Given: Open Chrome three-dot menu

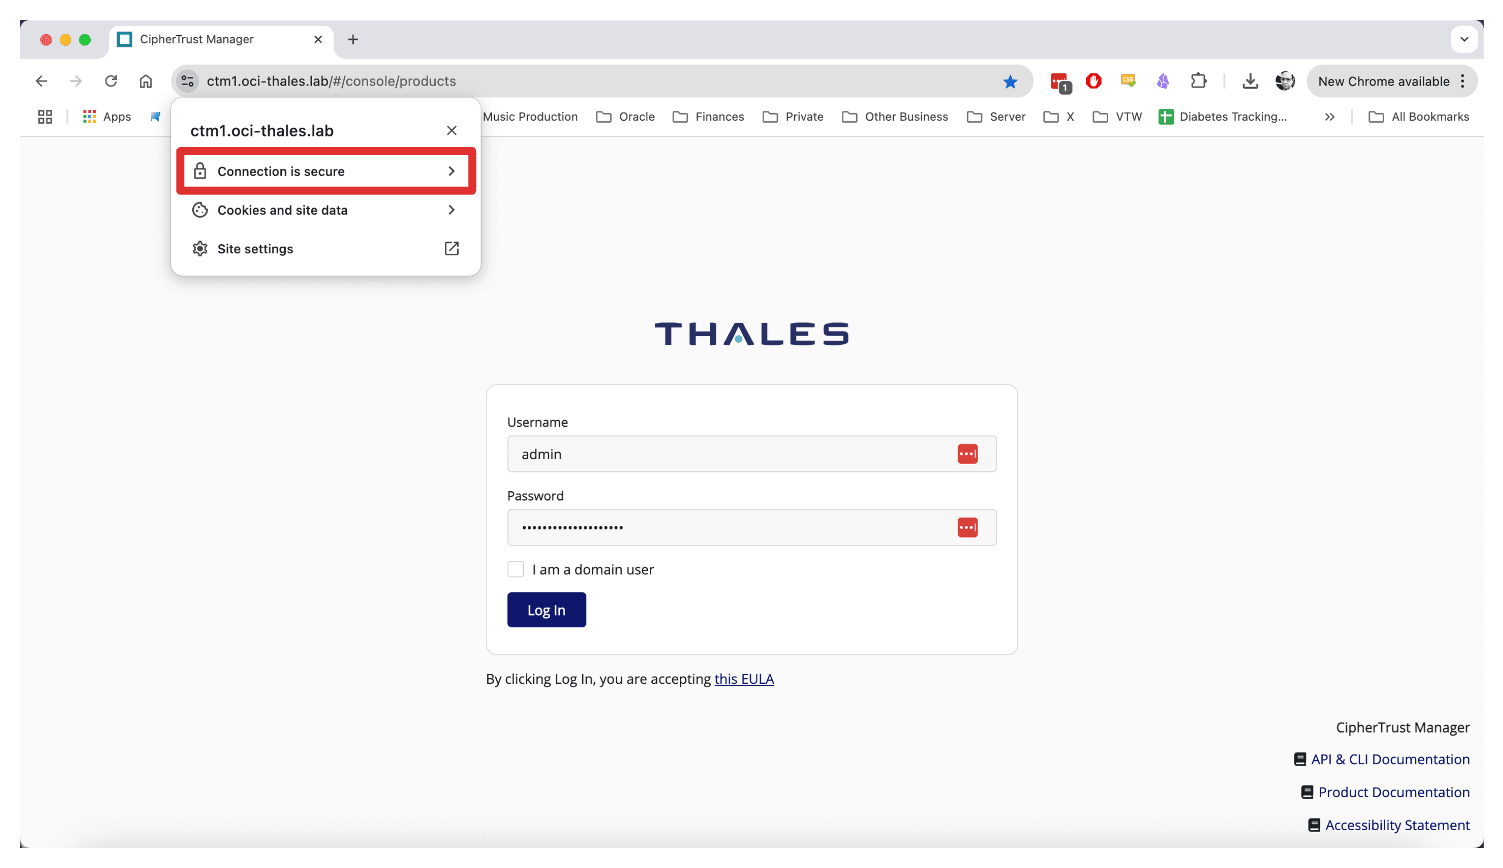Looking at the screenshot, I should click(1463, 81).
